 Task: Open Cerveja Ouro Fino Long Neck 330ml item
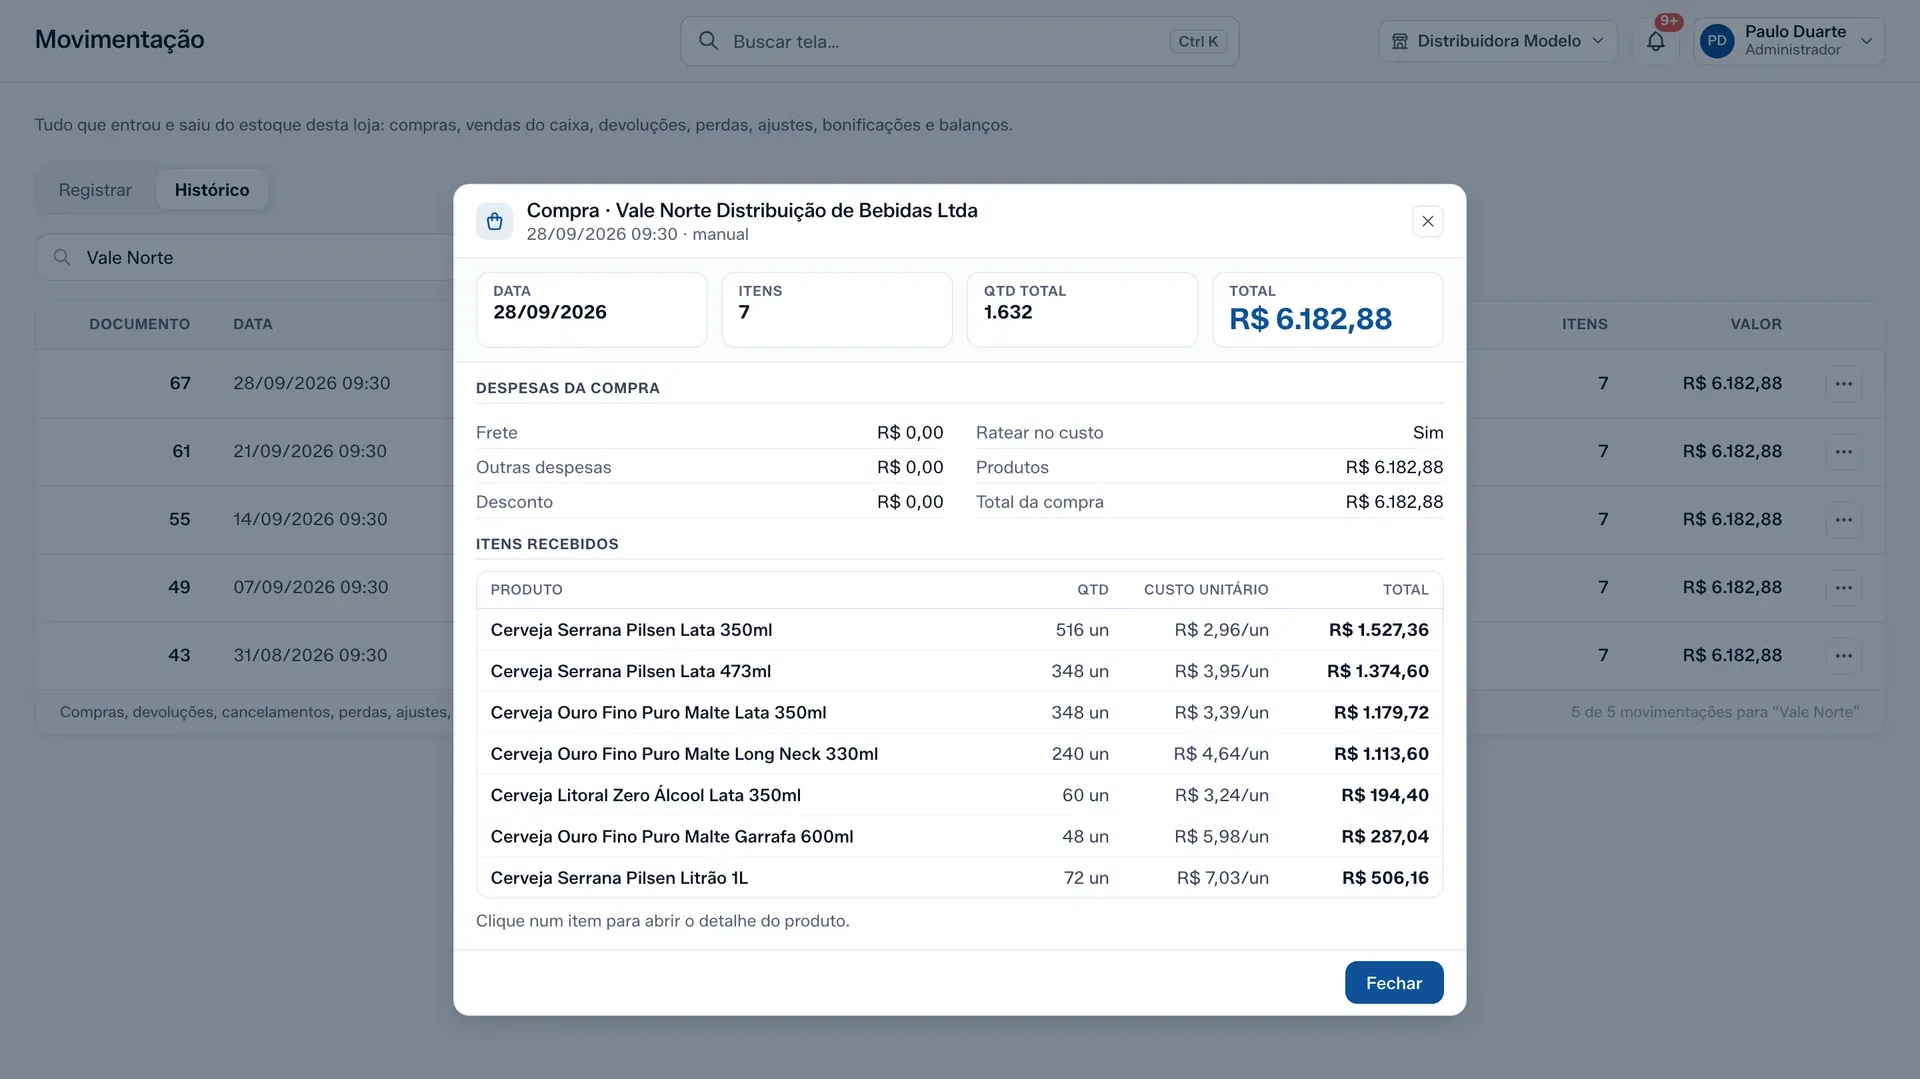[x=959, y=754]
